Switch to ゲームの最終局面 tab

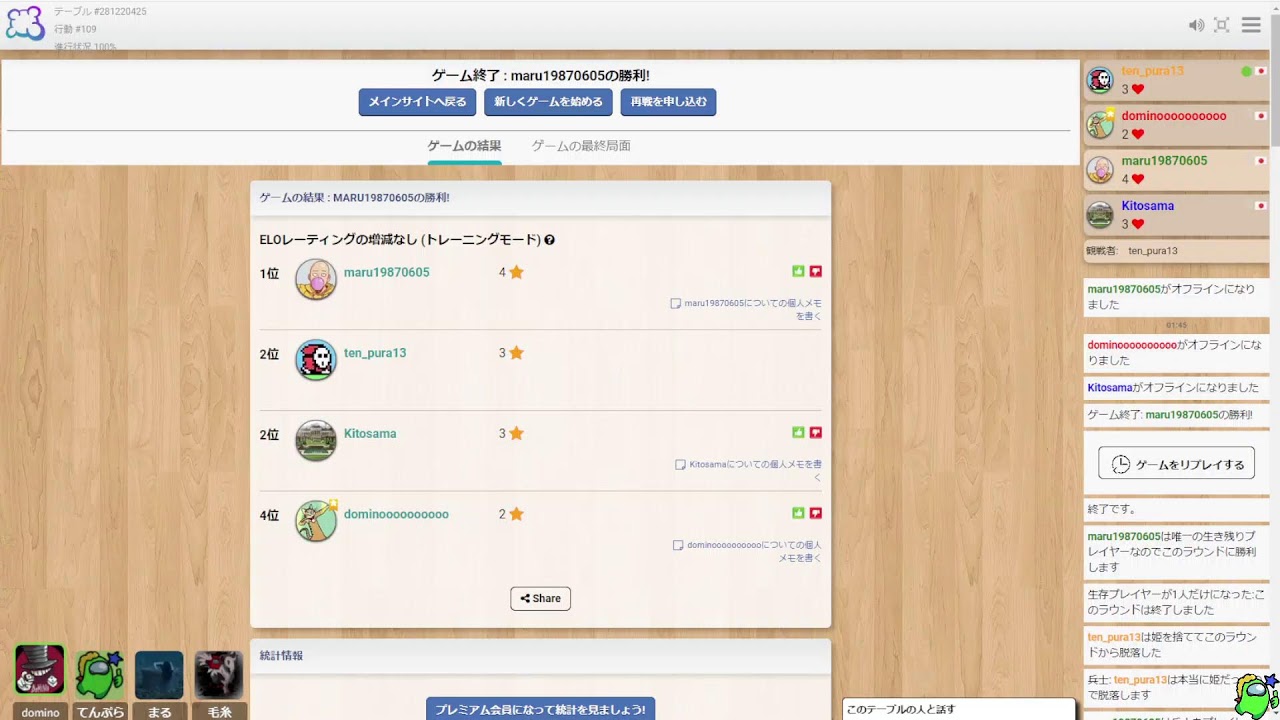(x=581, y=146)
